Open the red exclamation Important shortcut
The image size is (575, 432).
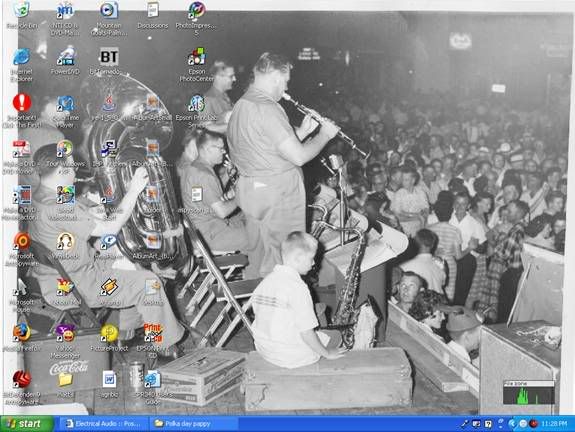22,103
